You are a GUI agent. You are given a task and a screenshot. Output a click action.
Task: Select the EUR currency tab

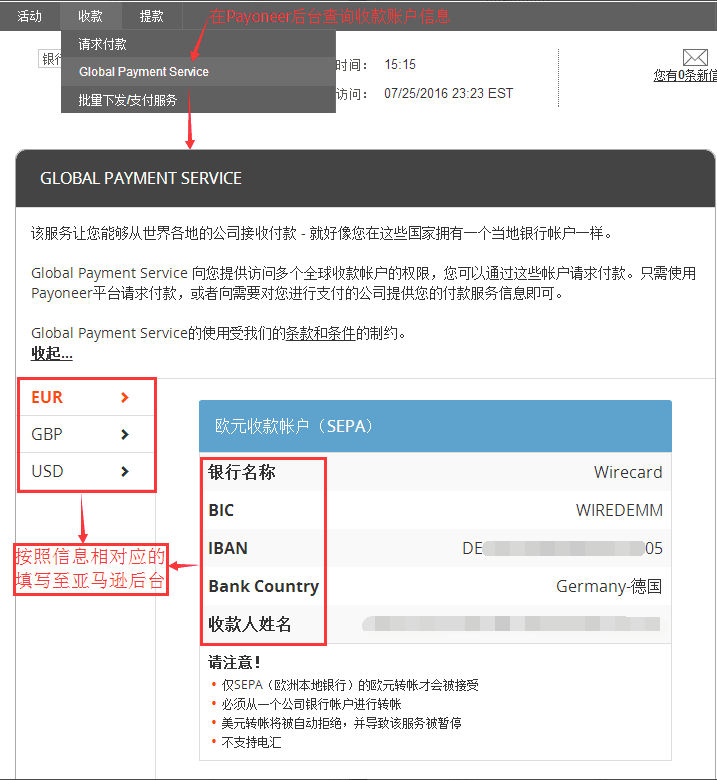(x=87, y=397)
